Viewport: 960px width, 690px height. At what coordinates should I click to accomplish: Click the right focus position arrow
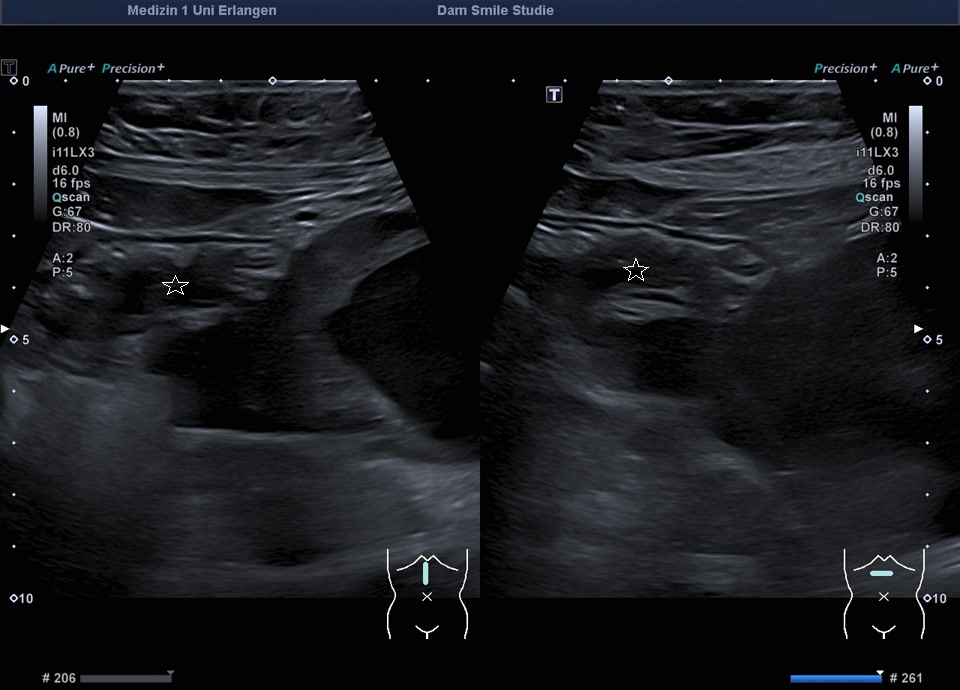point(918,329)
